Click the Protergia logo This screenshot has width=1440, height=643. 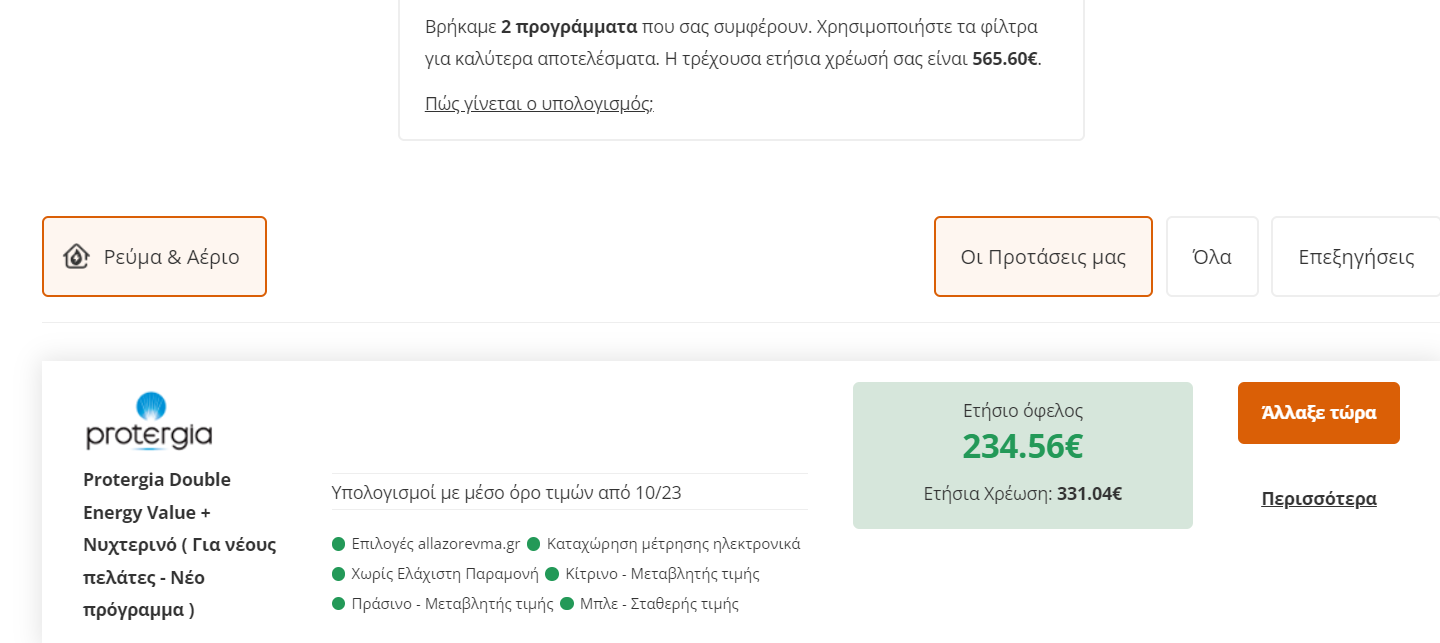click(x=149, y=421)
